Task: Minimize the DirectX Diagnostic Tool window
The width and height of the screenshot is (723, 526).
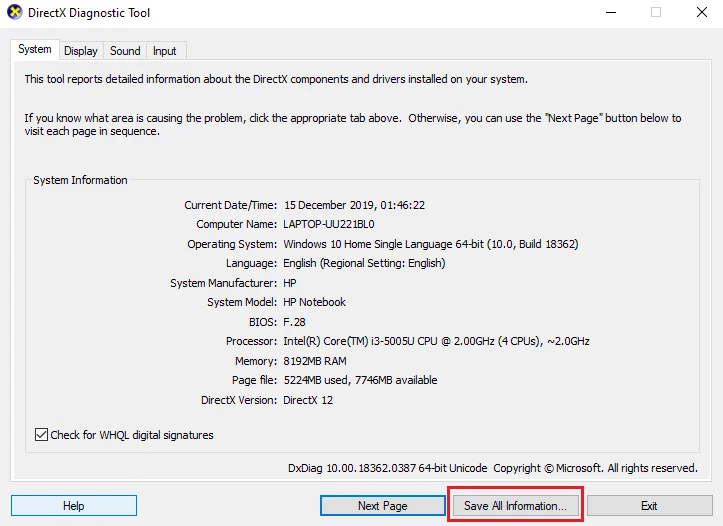Action: click(x=611, y=12)
